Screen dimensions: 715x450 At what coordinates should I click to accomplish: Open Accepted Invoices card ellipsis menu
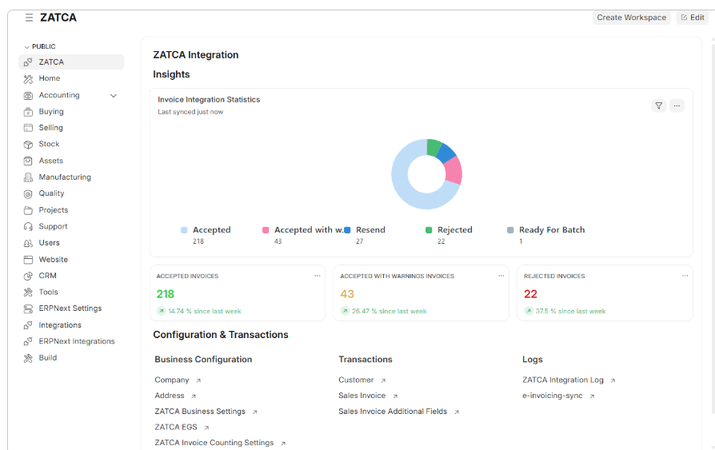pos(317,275)
